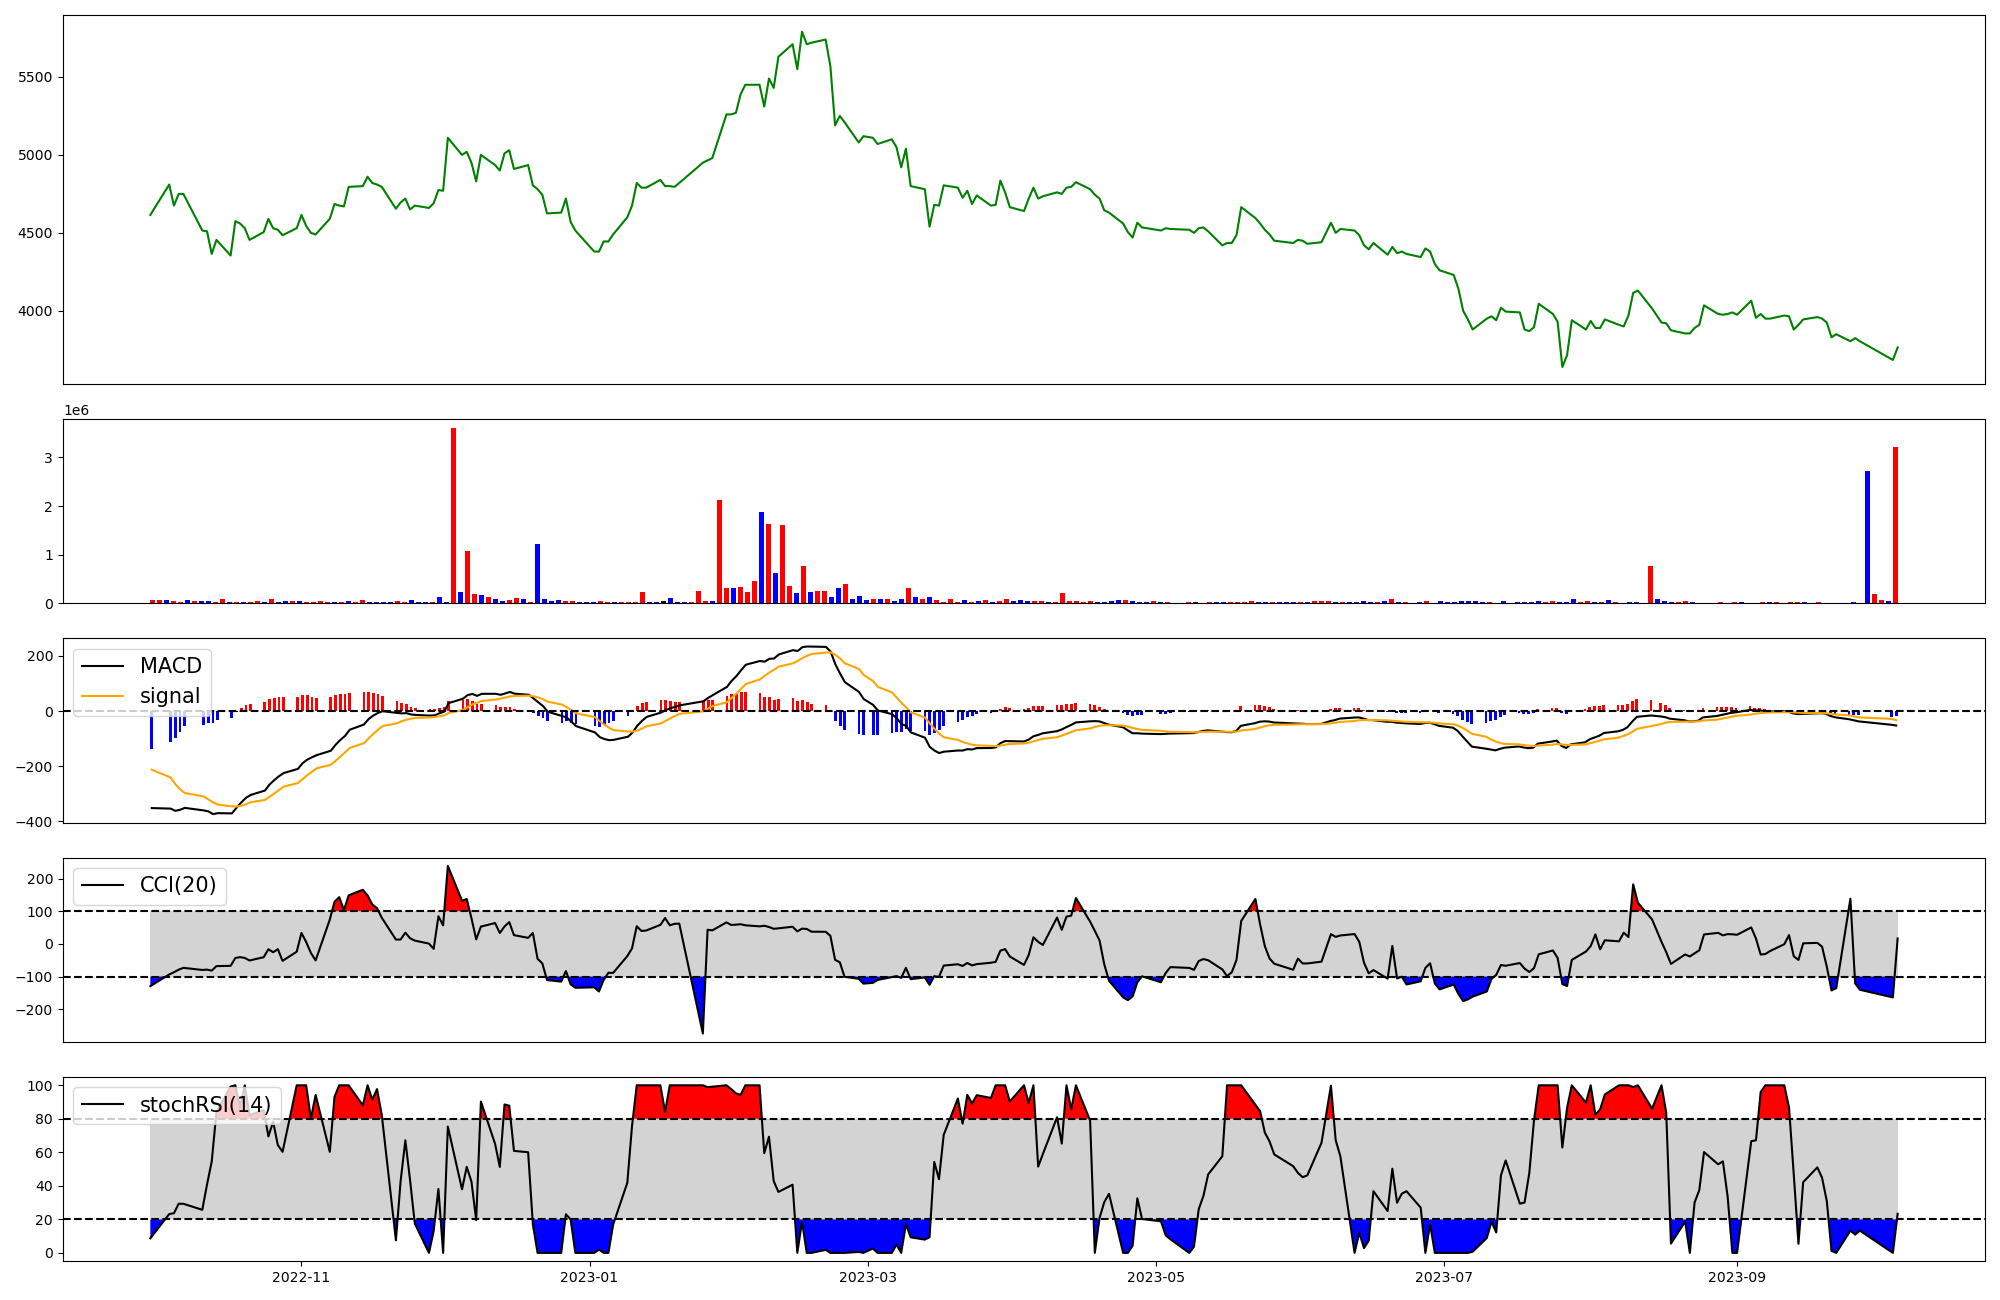Select the stochRSI(14) legend entry

click(205, 1105)
